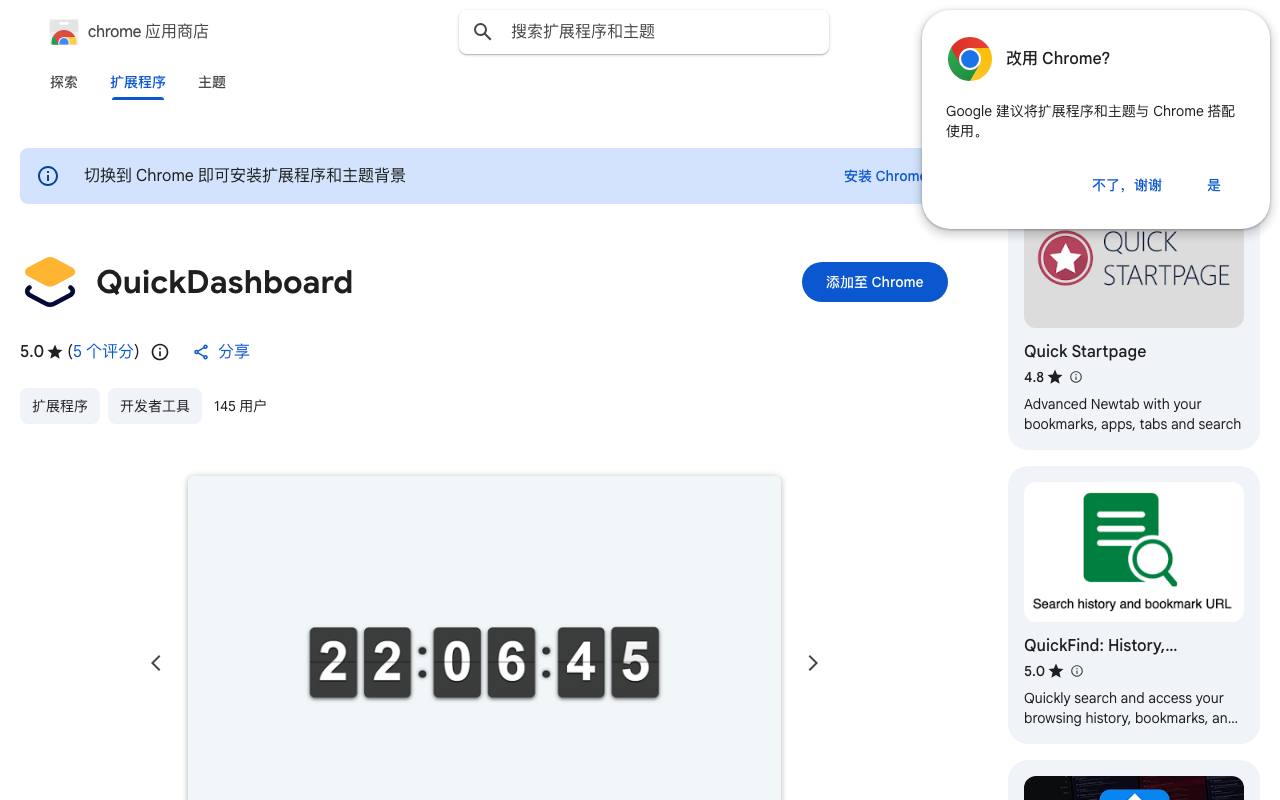Click the QuickDashboard heading text
Image resolution: width=1280 pixels, height=800 pixels.
[x=225, y=282]
